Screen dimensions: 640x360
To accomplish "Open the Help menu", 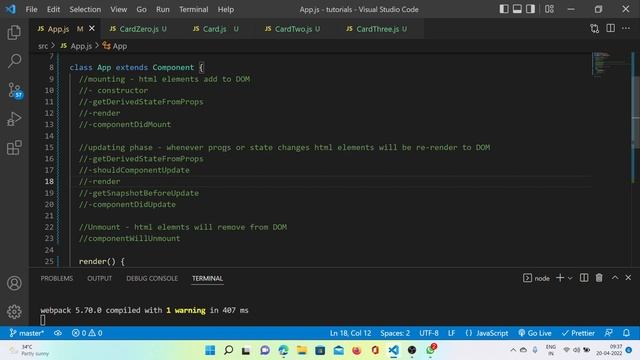I will [225, 9].
